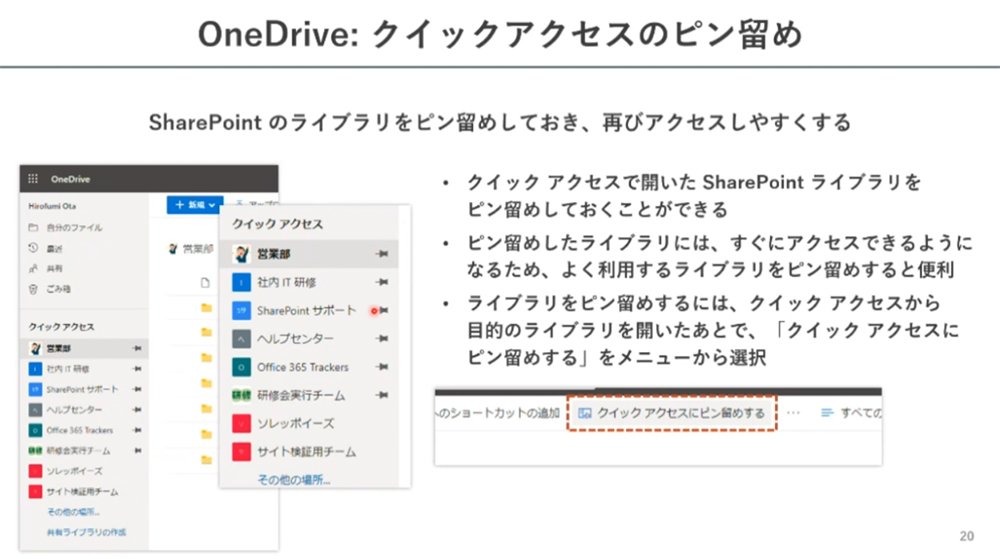This screenshot has width=1000, height=559.
Task: Open Office 365 Trackers in the popup
Action: [x=303, y=367]
